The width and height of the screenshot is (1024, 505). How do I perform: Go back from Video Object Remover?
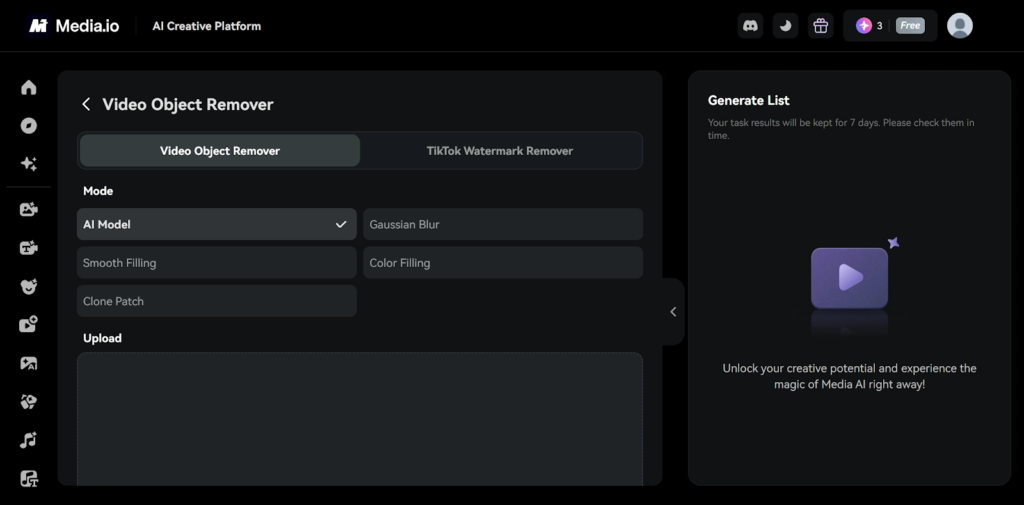[86, 105]
